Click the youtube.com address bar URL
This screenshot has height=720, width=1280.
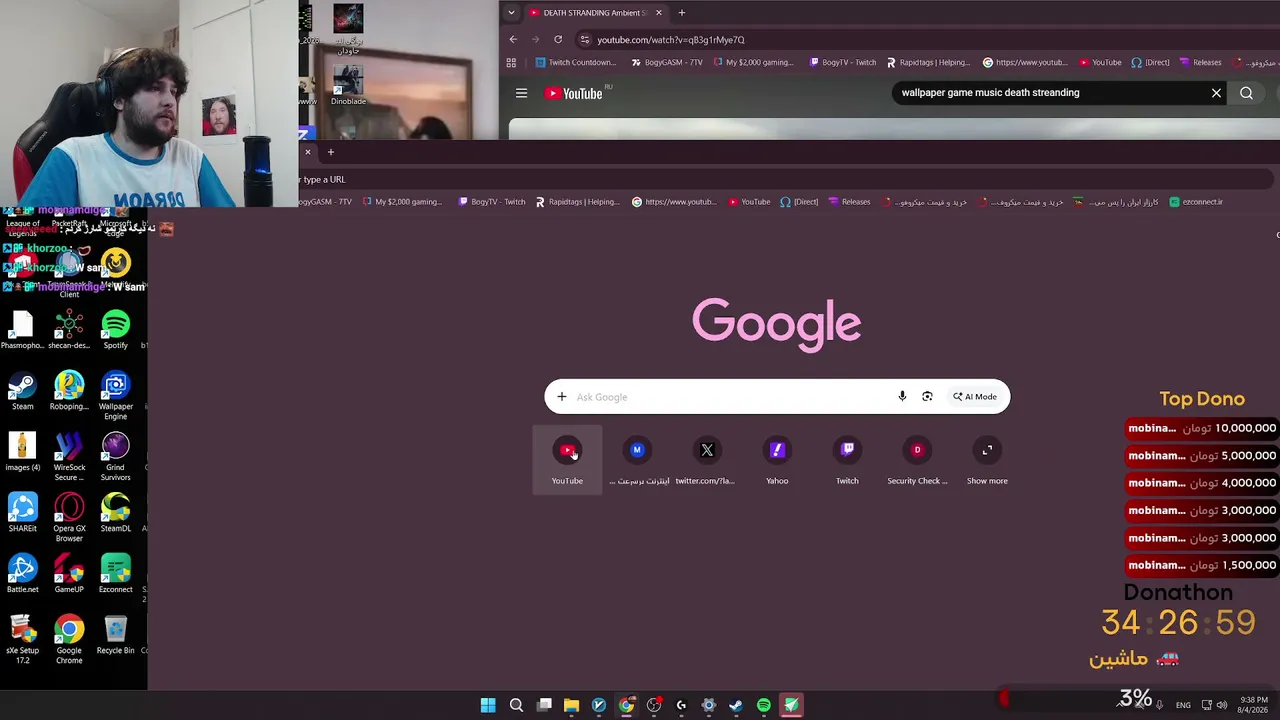(671, 40)
